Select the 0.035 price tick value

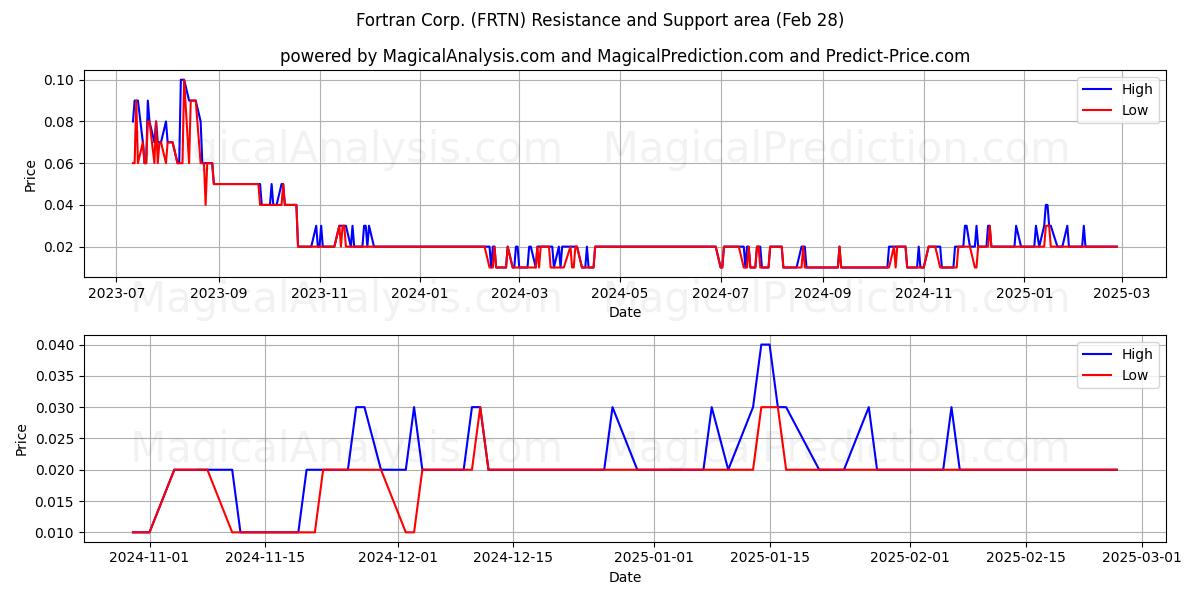coord(55,376)
